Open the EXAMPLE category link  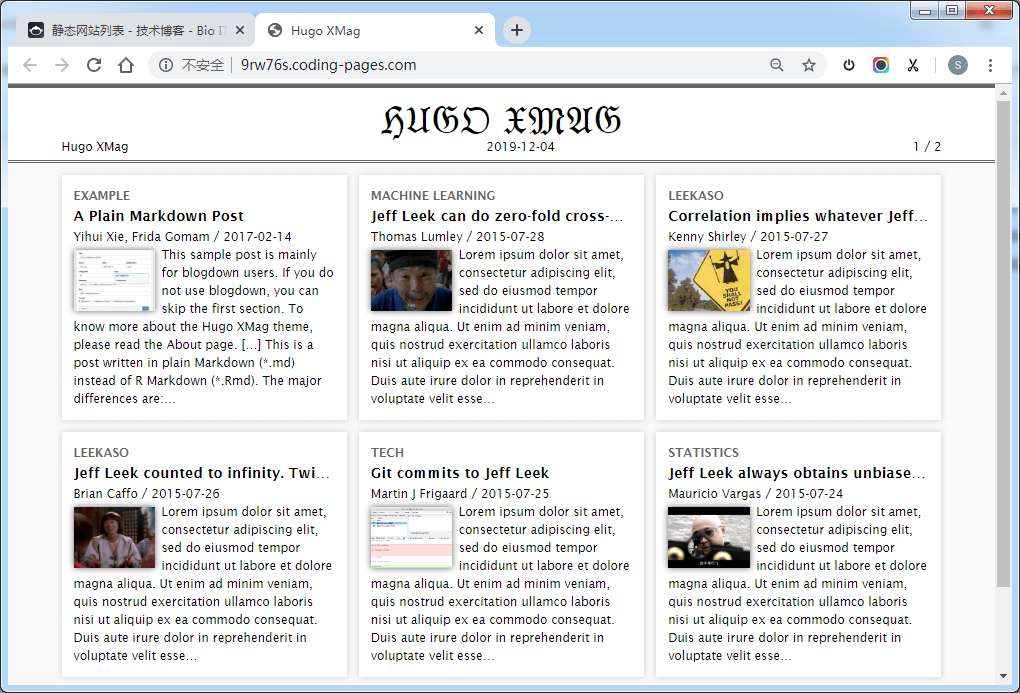click(x=101, y=196)
